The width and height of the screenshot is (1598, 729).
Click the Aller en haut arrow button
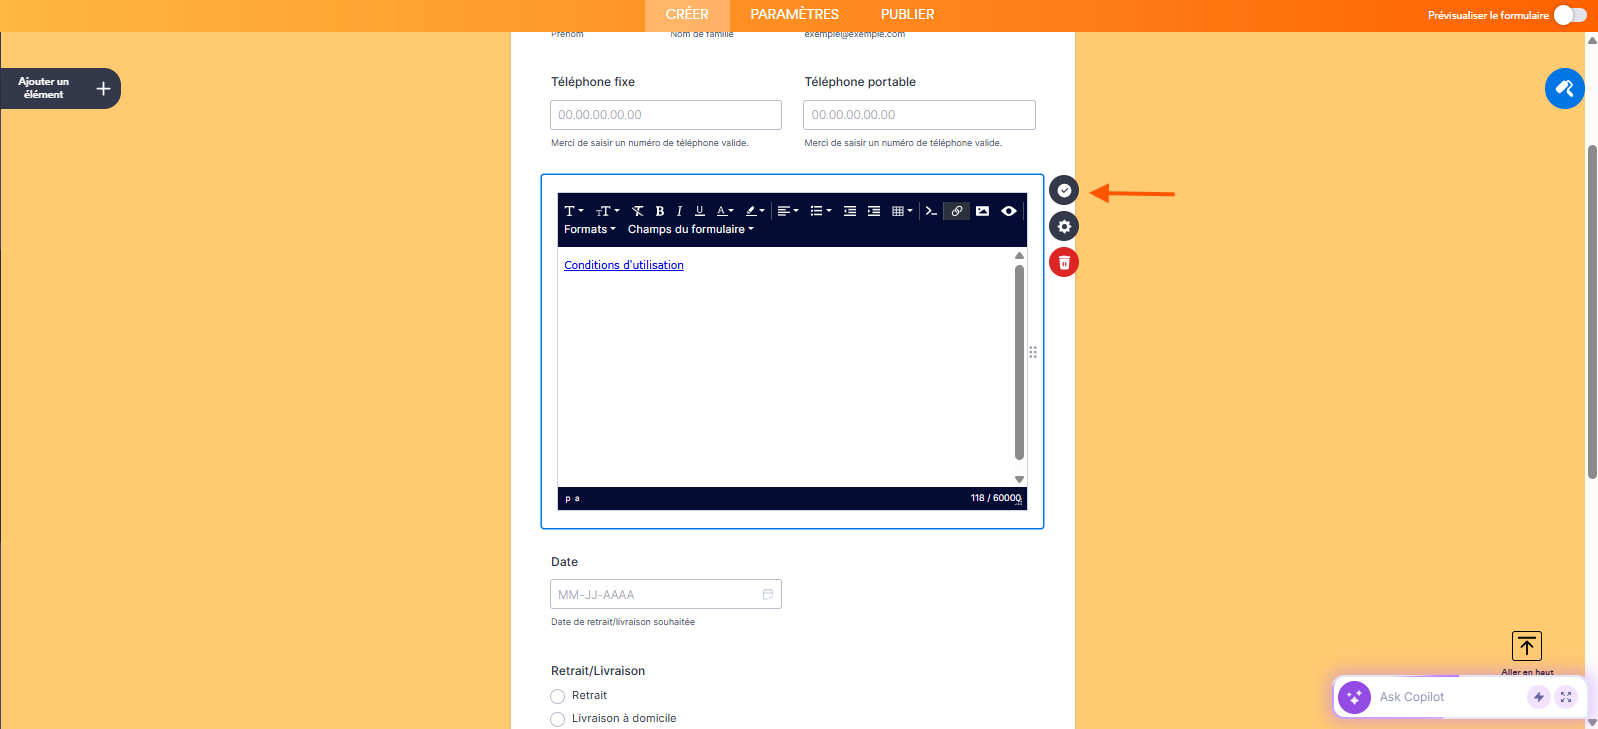[1527, 646]
